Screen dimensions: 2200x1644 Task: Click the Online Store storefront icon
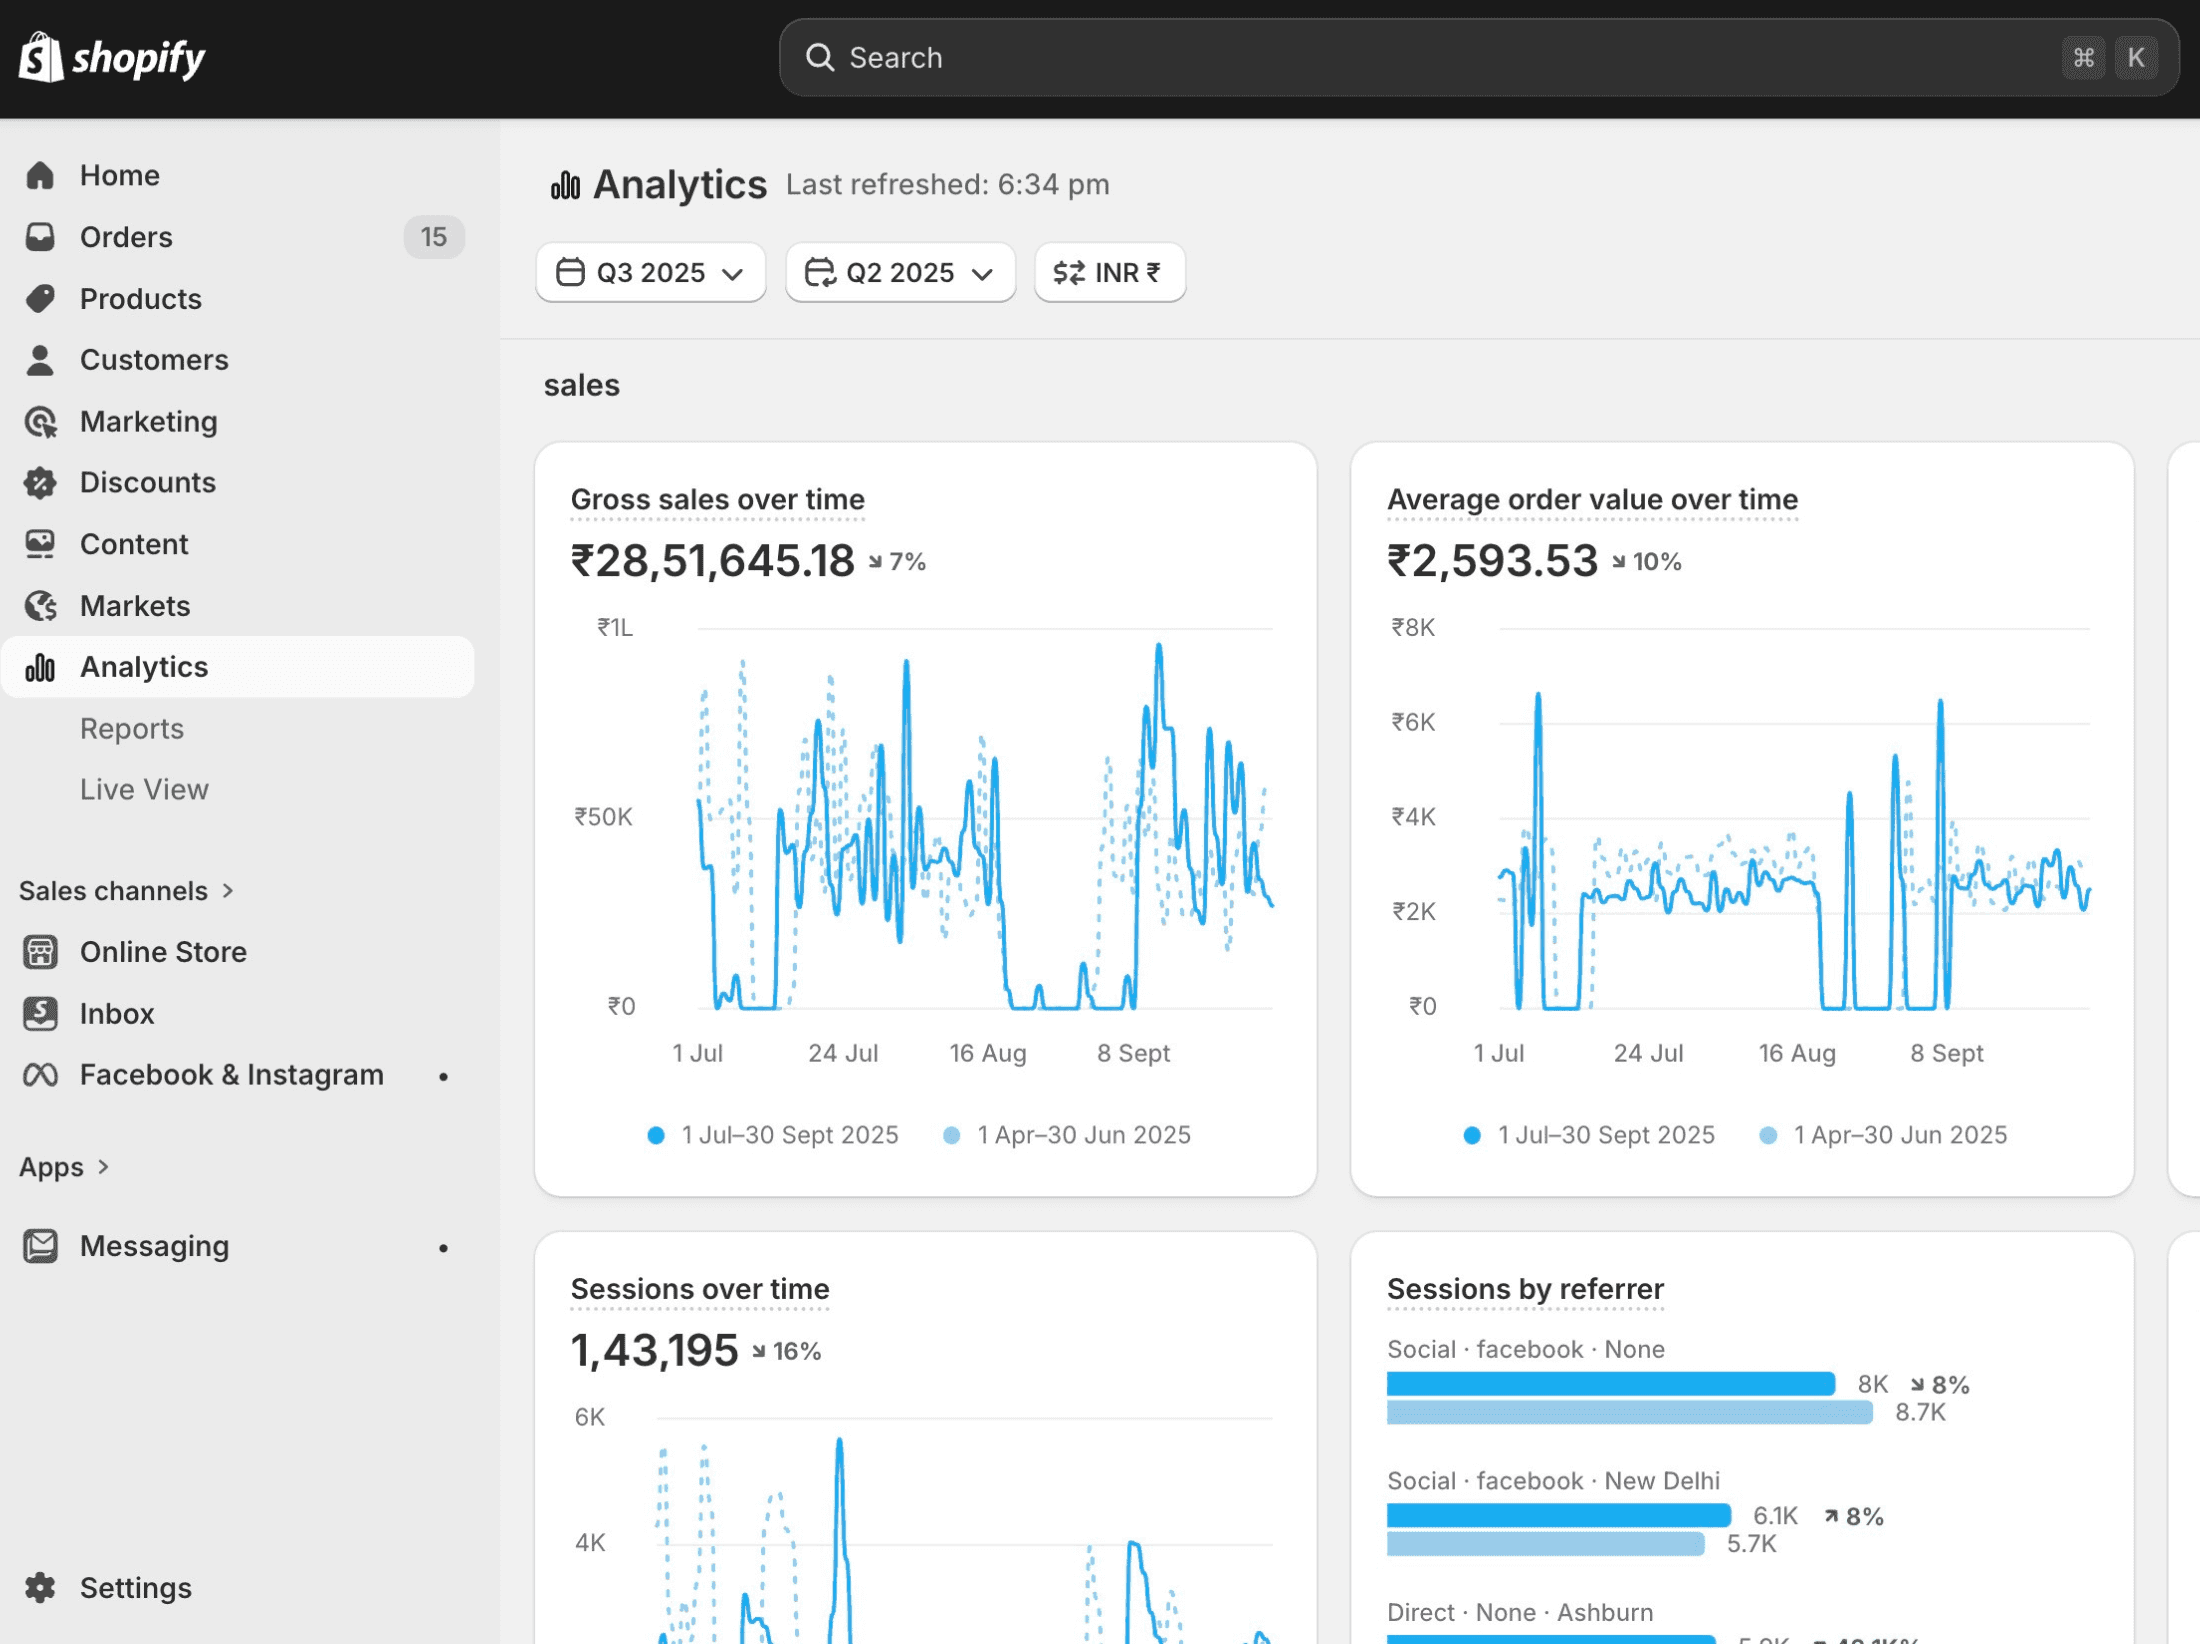(40, 952)
